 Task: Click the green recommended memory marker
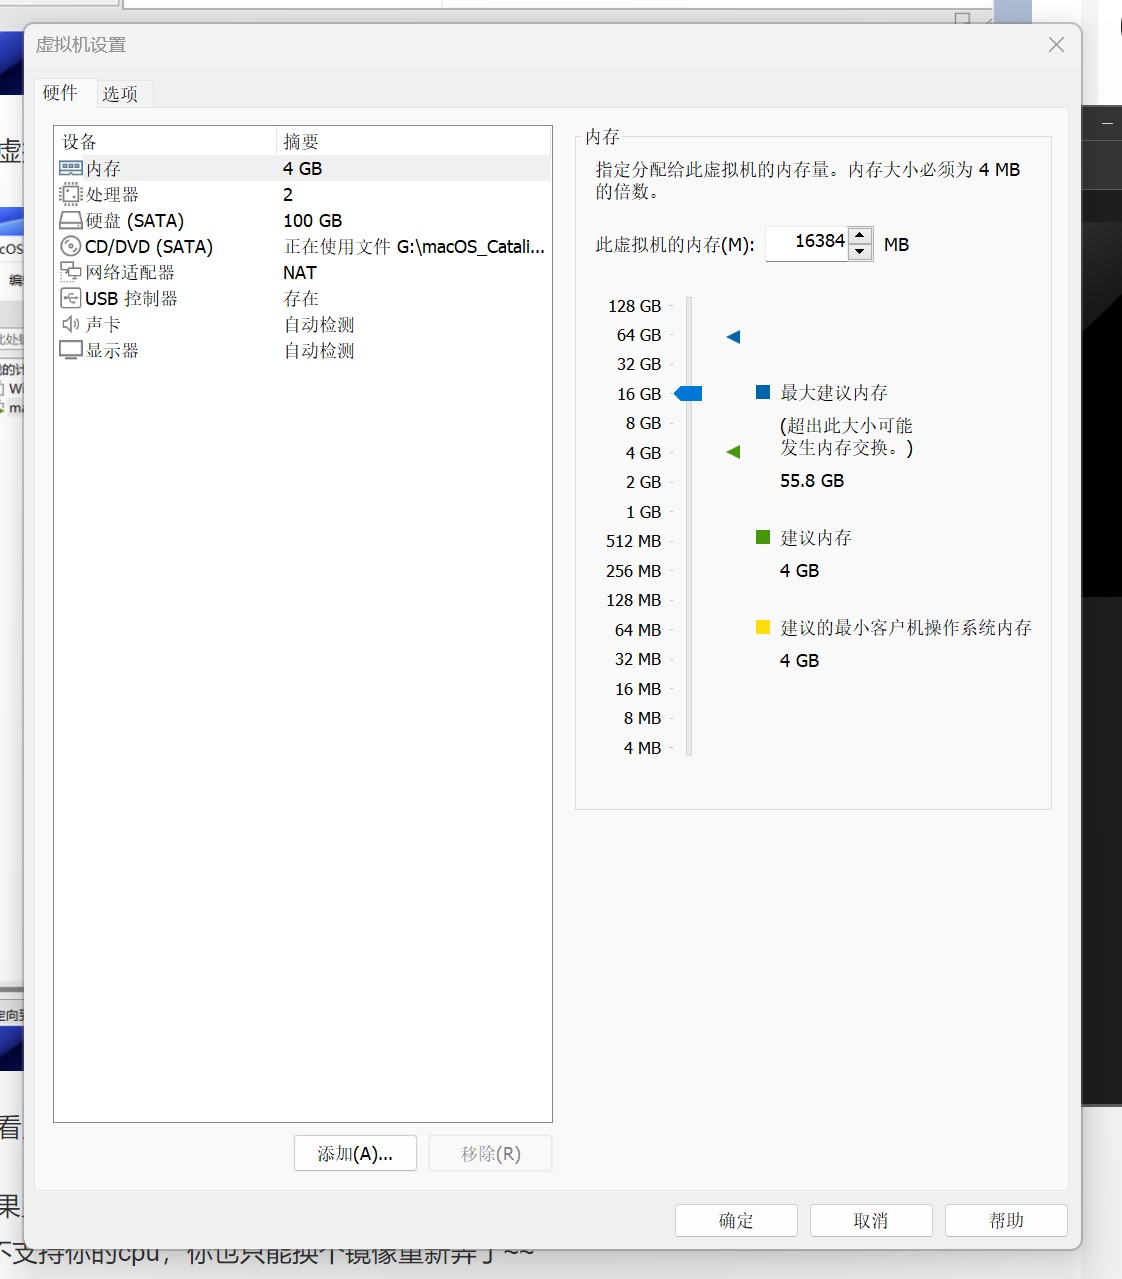point(733,452)
